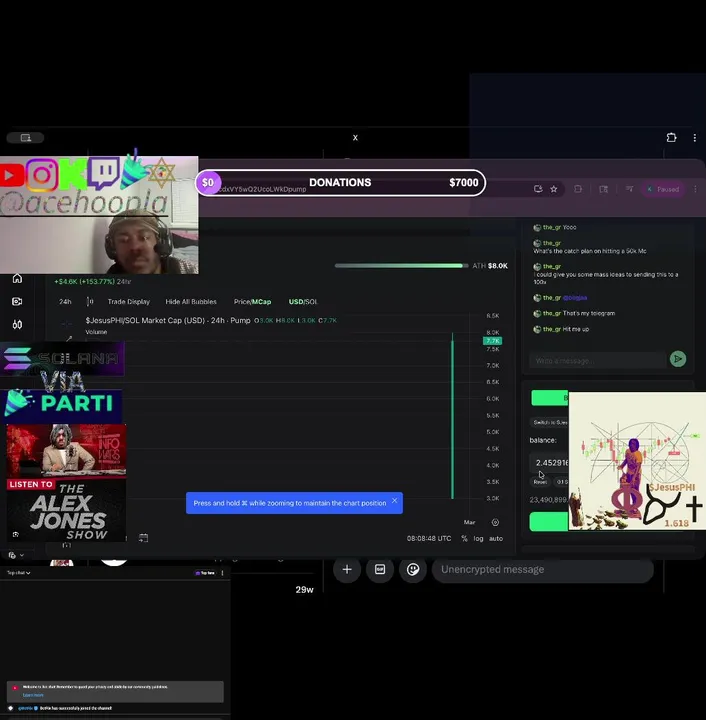Focus the Write a message chat field
The image size is (706, 720).
click(598, 360)
